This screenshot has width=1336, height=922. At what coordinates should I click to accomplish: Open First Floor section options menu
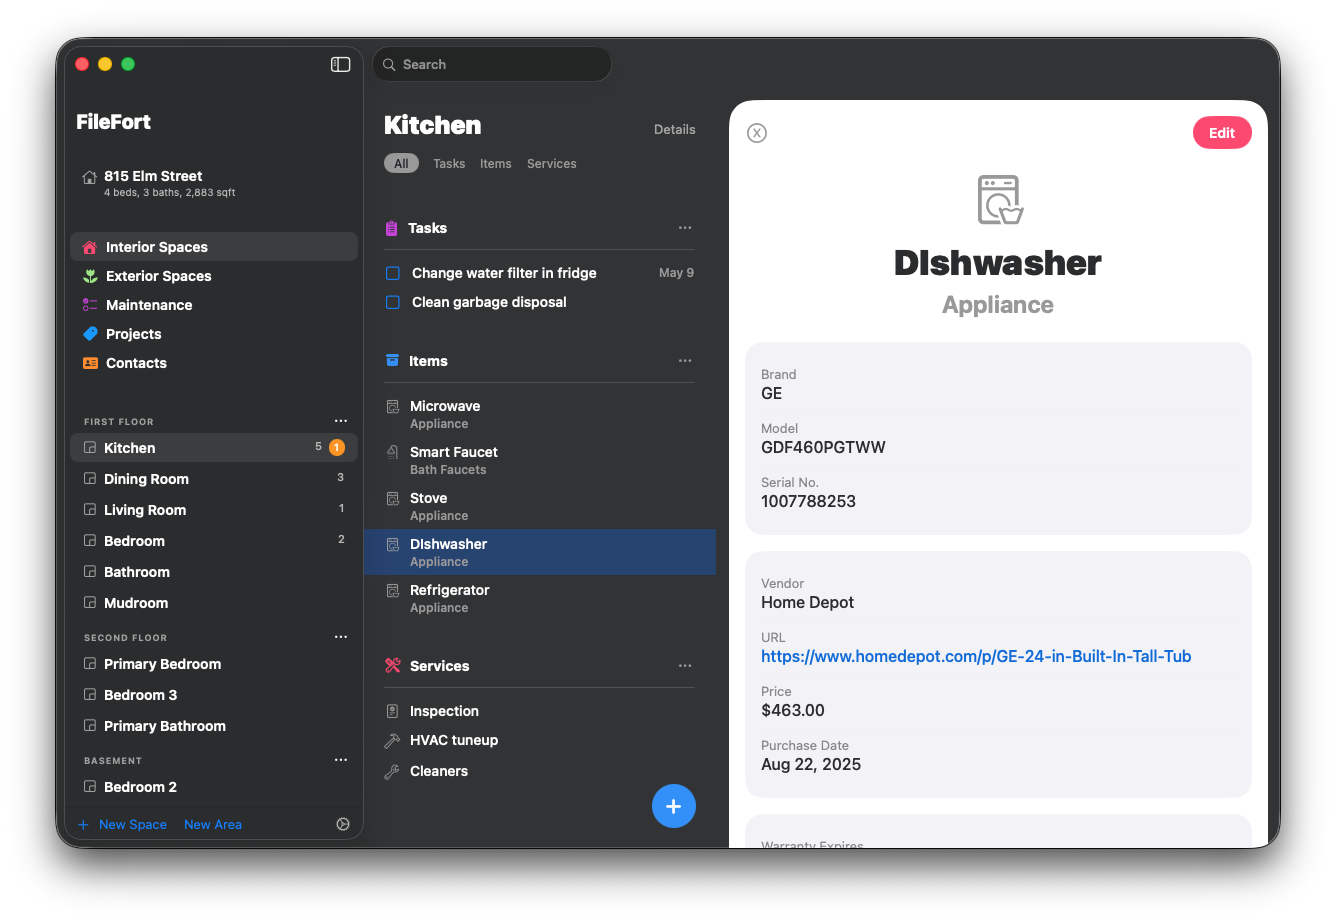[x=341, y=421]
